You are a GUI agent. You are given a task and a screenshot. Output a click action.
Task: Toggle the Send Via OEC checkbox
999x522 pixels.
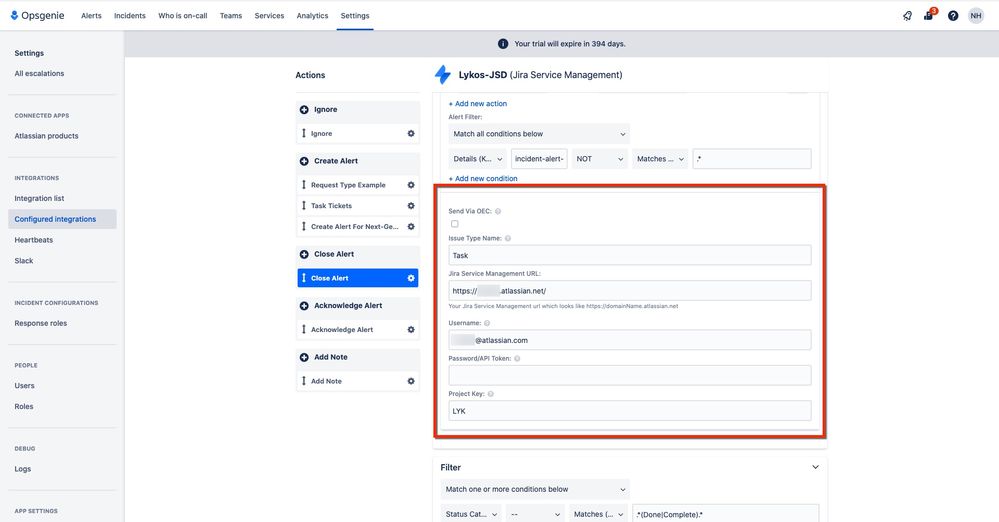454,224
